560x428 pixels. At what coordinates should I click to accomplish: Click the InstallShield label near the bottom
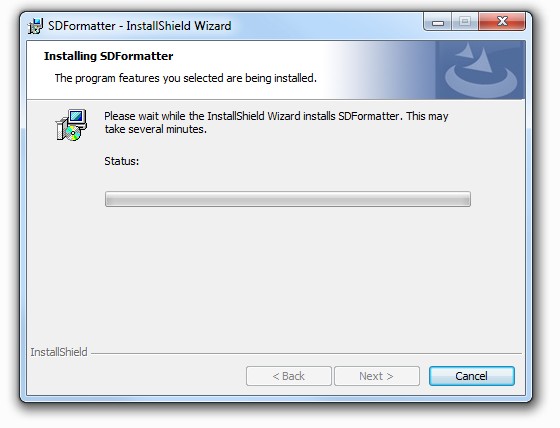point(59,352)
